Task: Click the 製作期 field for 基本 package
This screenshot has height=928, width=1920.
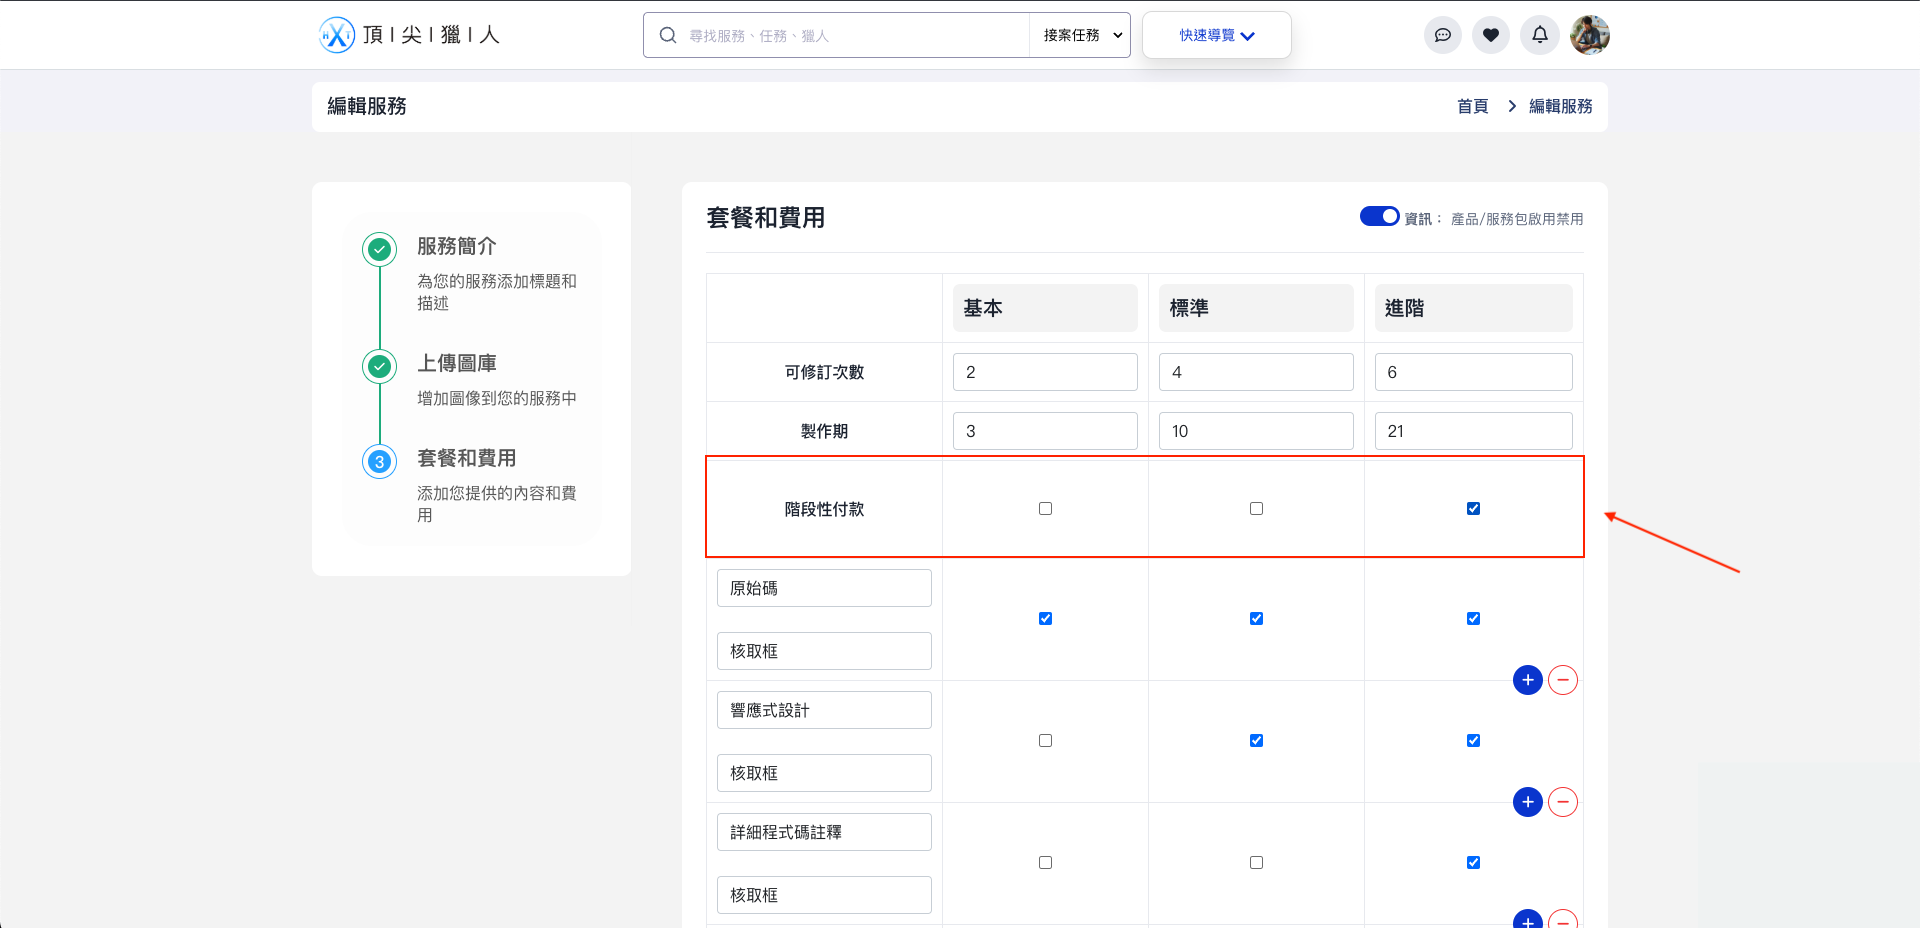Action: [x=1044, y=431]
